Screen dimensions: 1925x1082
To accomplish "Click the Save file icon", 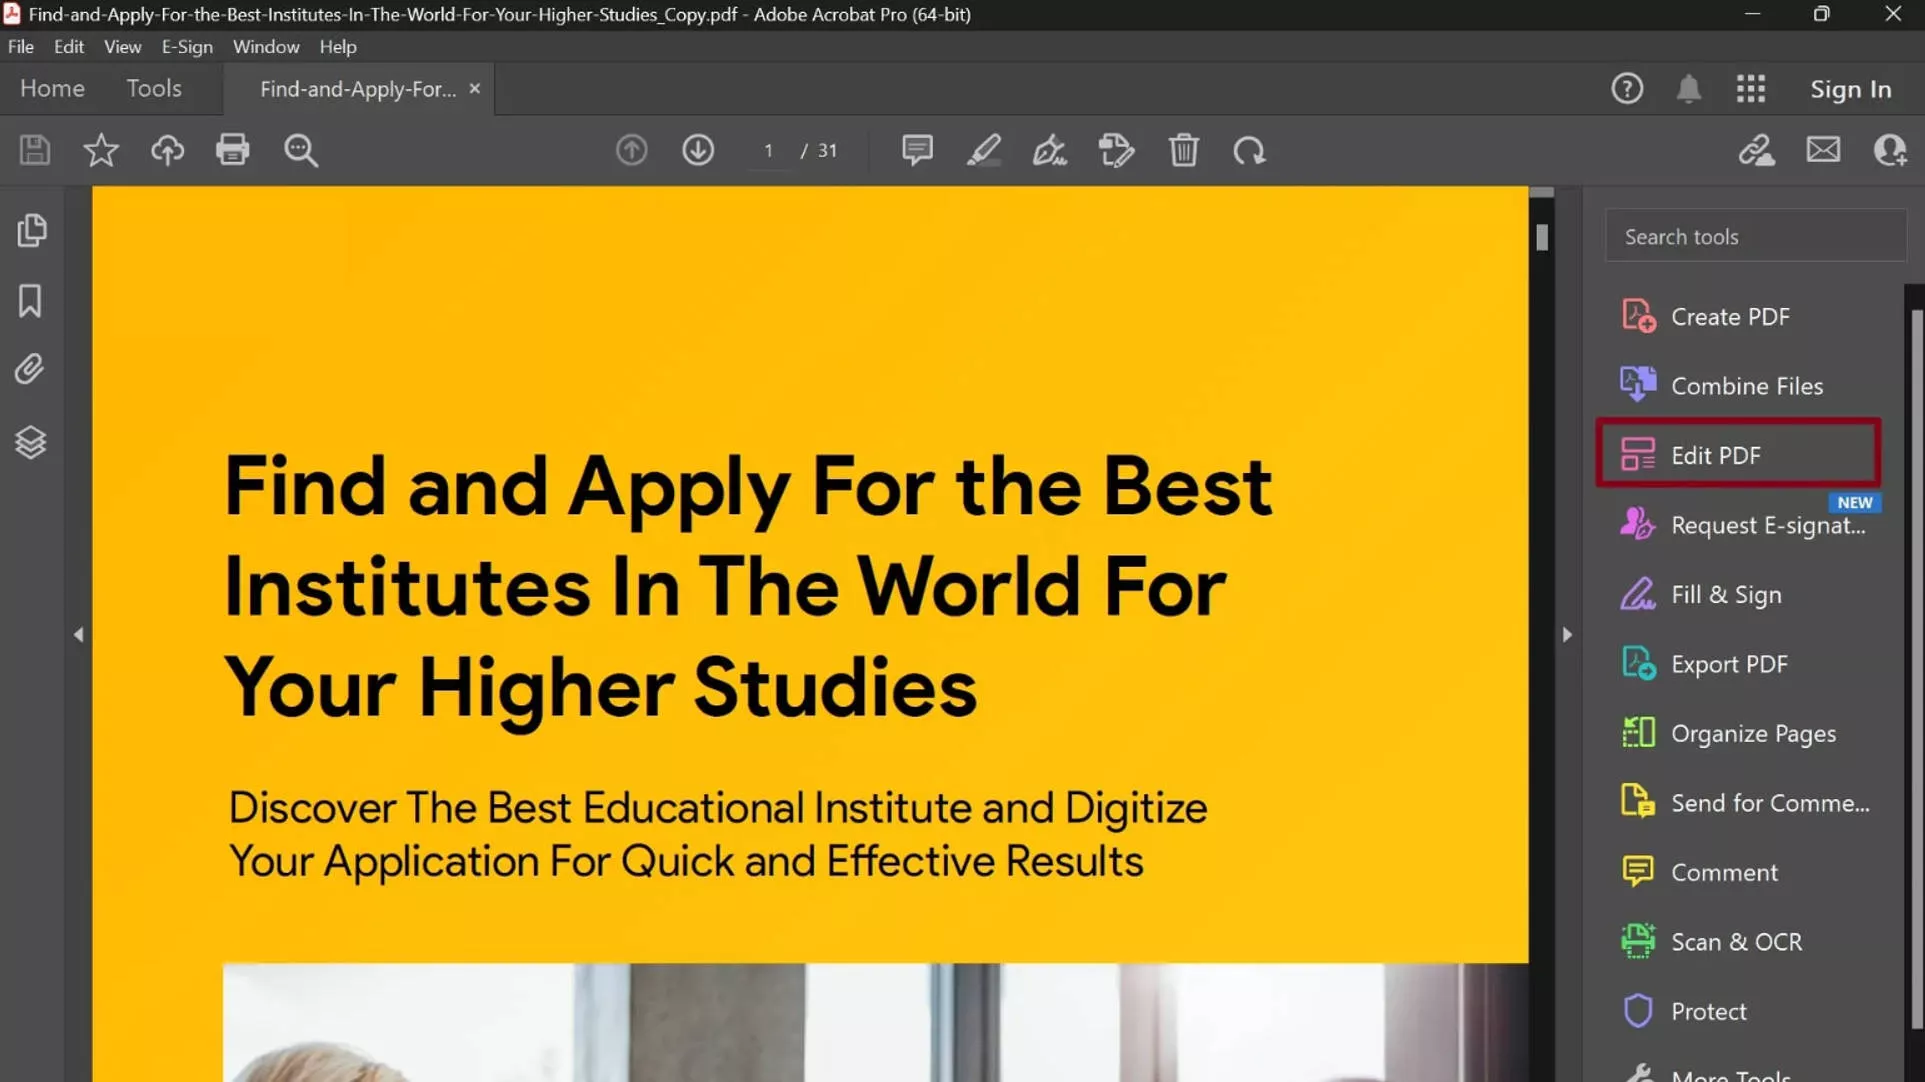I will [35, 150].
